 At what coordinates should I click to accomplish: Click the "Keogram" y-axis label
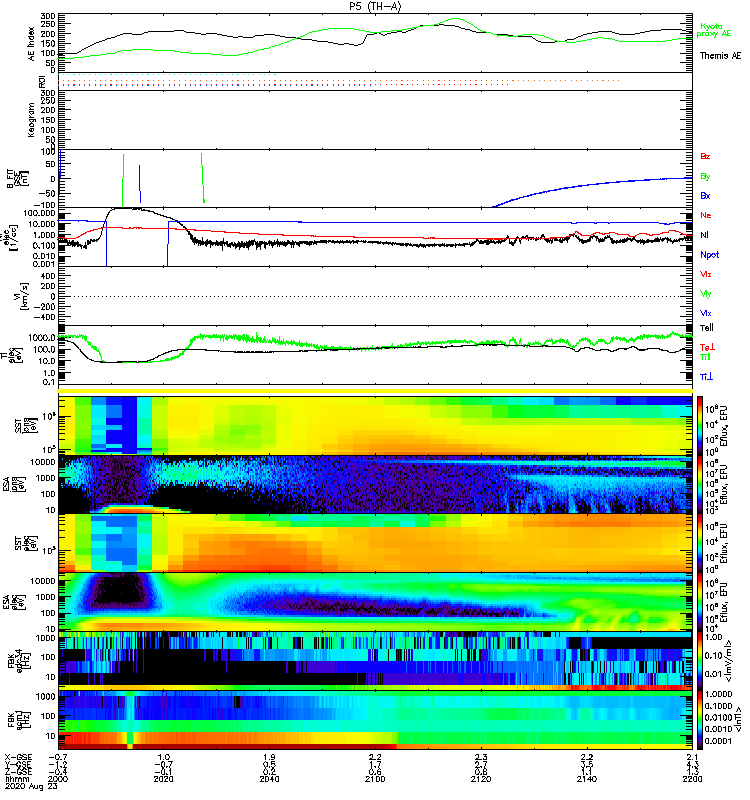32,120
